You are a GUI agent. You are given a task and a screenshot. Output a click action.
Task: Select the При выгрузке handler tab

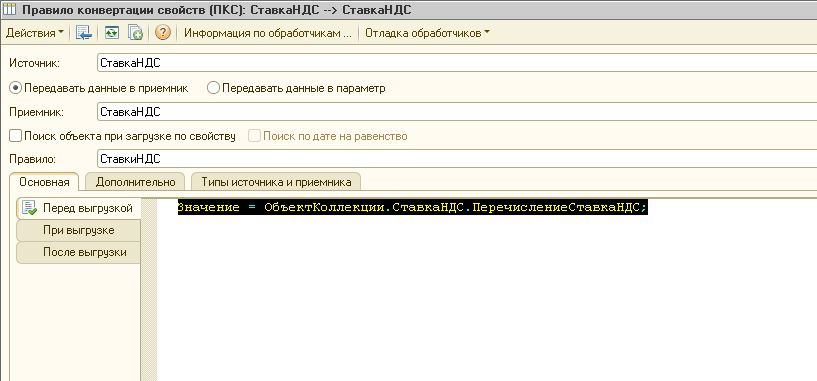[79, 230]
